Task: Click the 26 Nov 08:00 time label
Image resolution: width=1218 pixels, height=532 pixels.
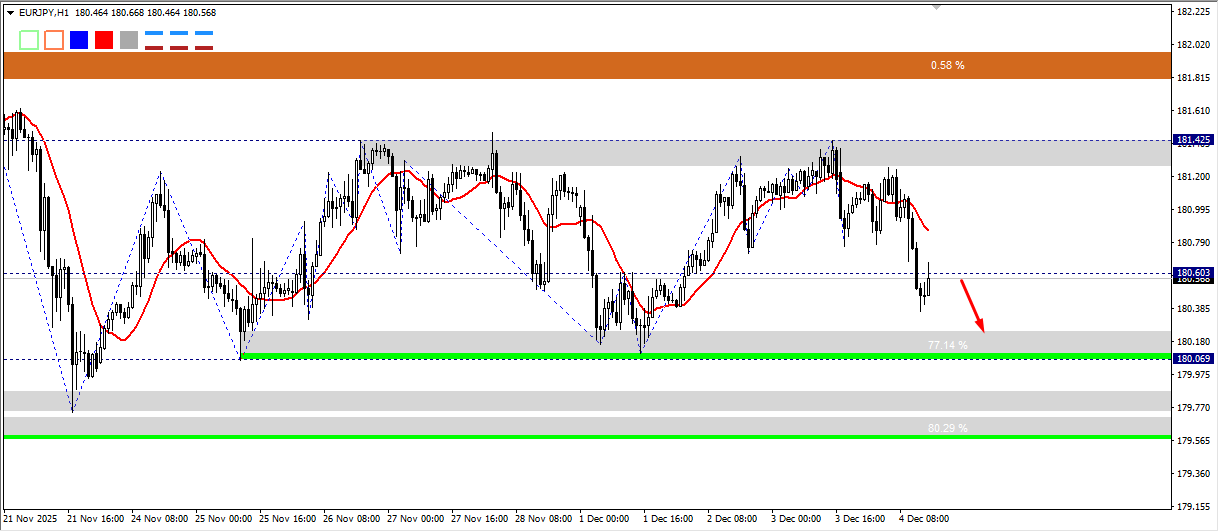Action: [352, 520]
